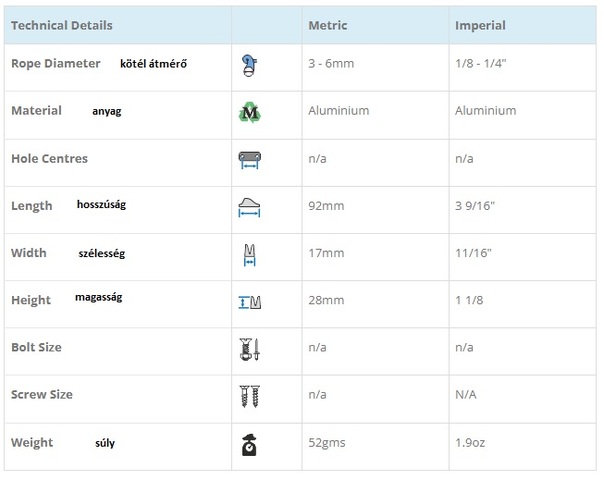Click the 92mm length value
Viewport: 604px width, 480px height.
[326, 206]
